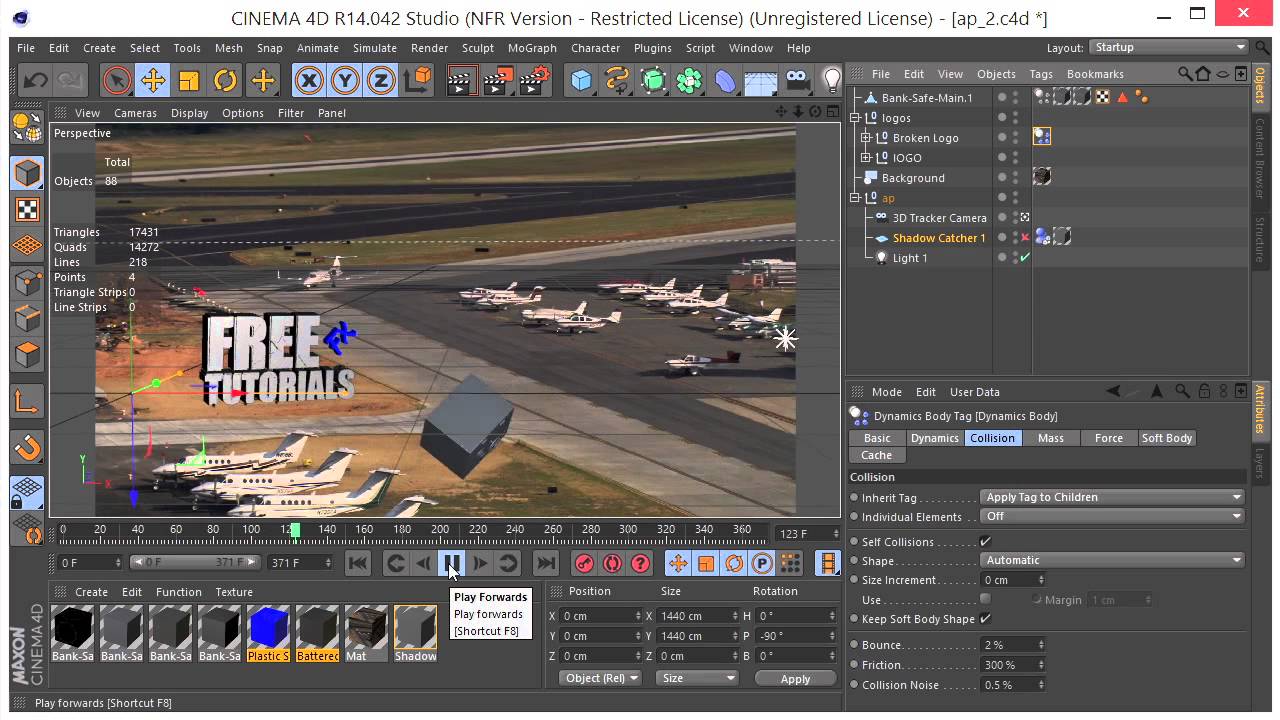Open the timeline filmstrip layout icon
The height and width of the screenshot is (720, 1280).
click(x=828, y=564)
